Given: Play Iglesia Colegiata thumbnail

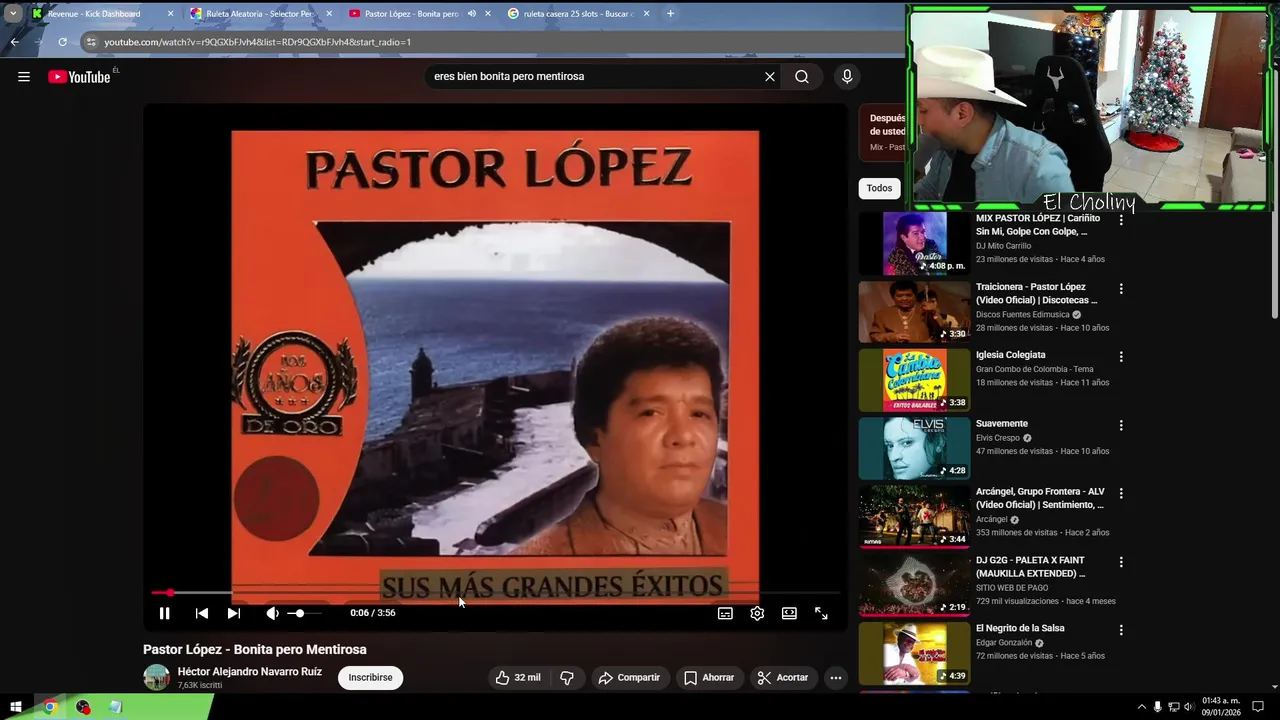Looking at the screenshot, I should pos(914,380).
